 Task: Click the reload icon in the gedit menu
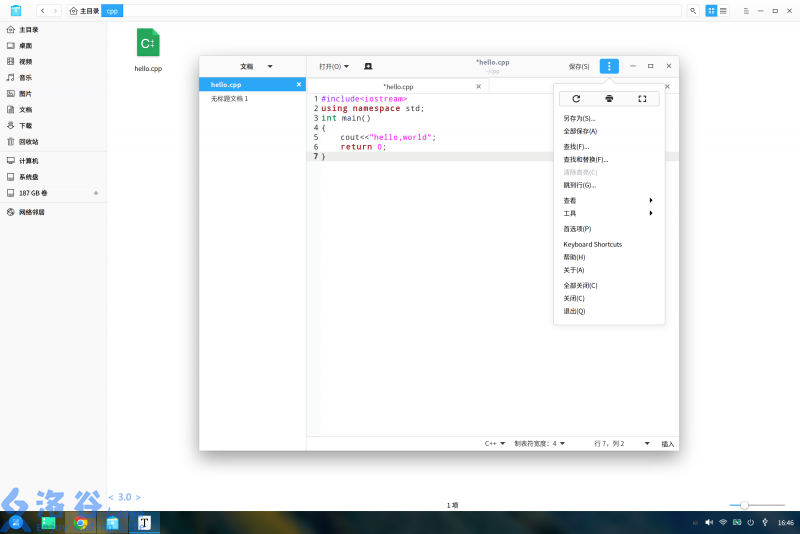(576, 99)
